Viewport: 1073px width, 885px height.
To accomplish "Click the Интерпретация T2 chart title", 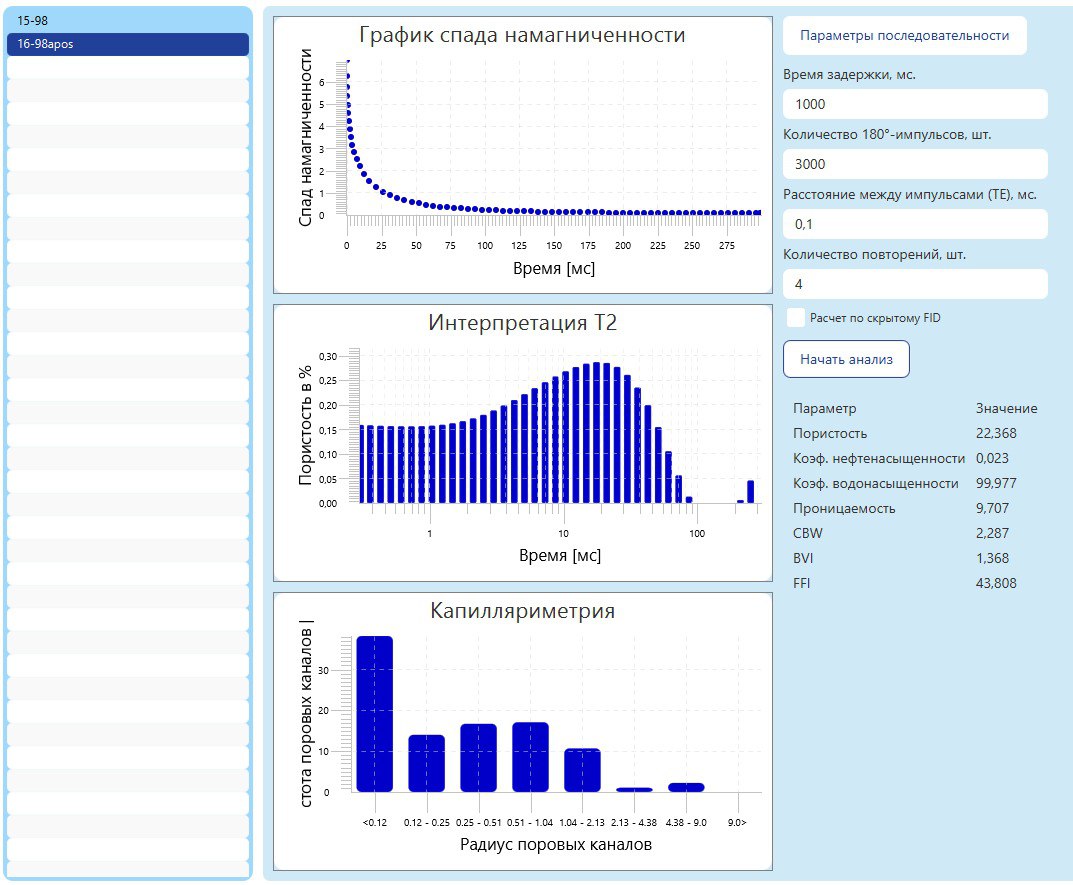I will (522, 322).
